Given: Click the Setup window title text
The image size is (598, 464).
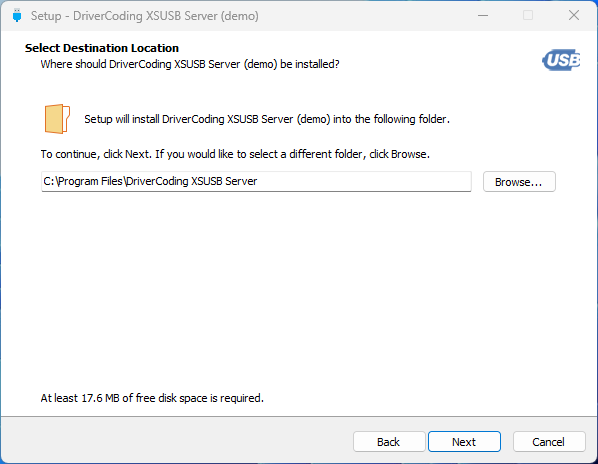Looking at the screenshot, I should 145,16.
